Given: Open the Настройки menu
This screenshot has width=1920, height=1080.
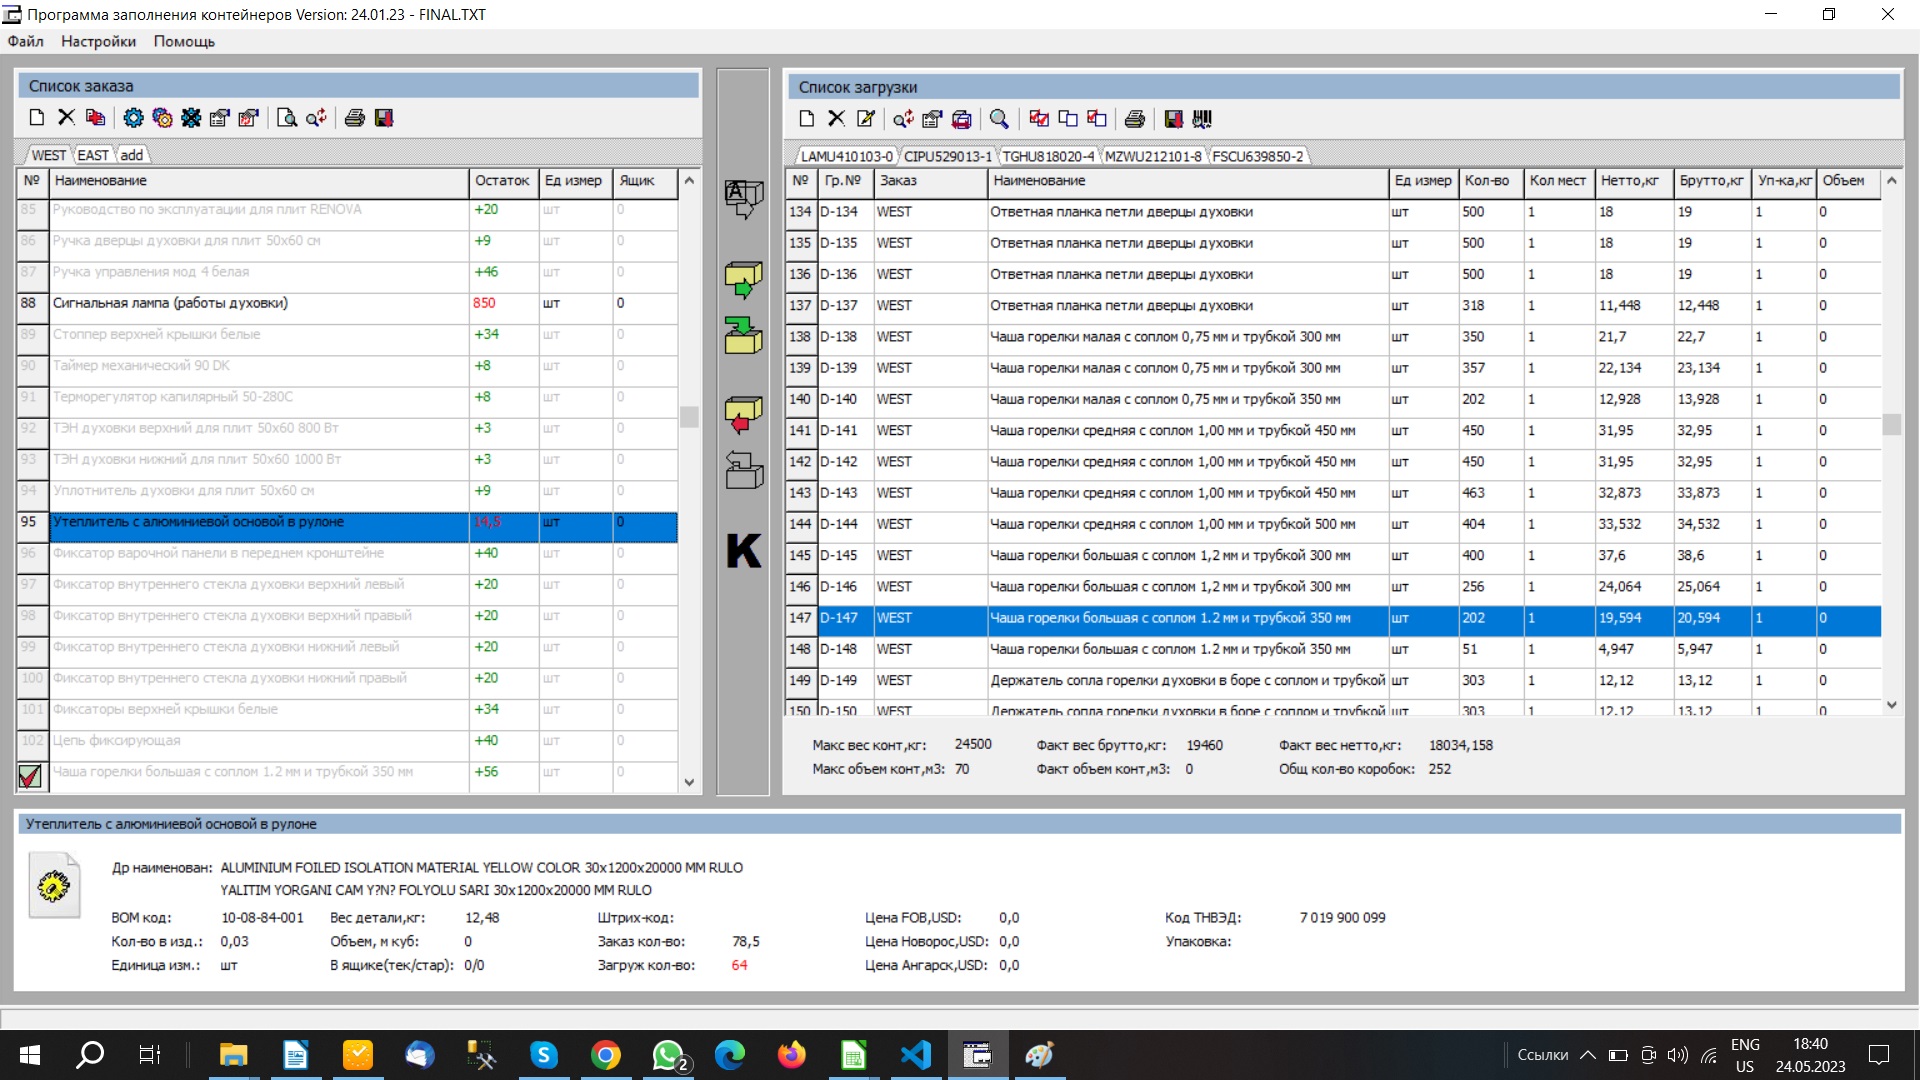Looking at the screenshot, I should click(98, 41).
